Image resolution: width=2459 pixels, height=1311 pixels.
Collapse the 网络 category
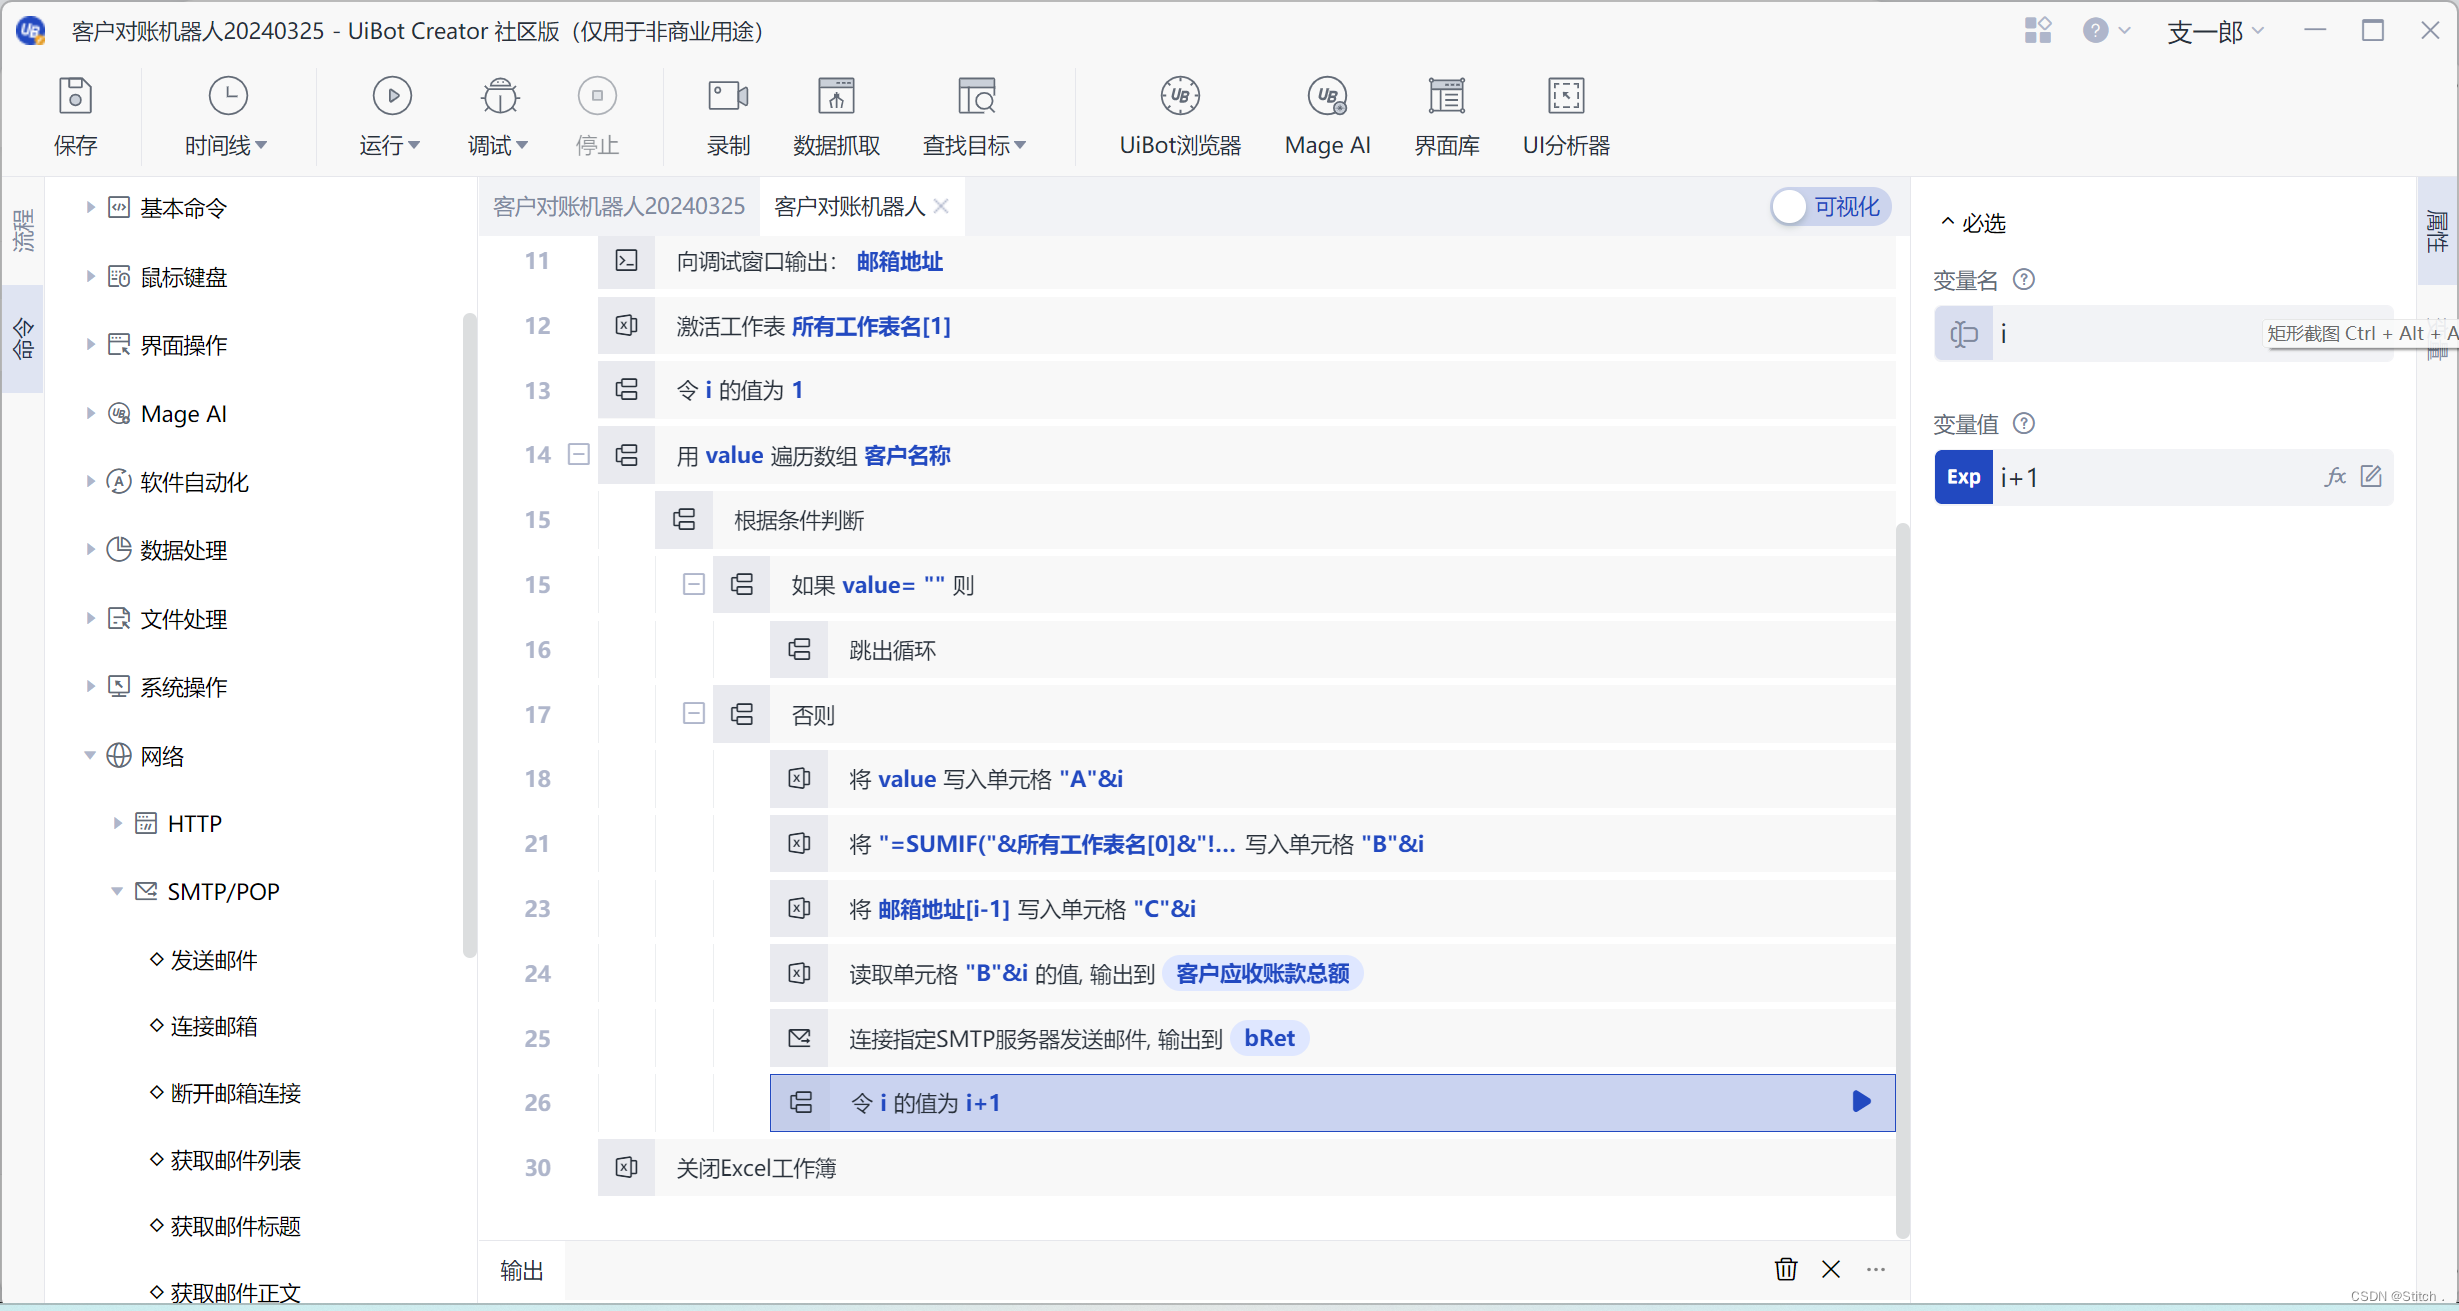(90, 756)
